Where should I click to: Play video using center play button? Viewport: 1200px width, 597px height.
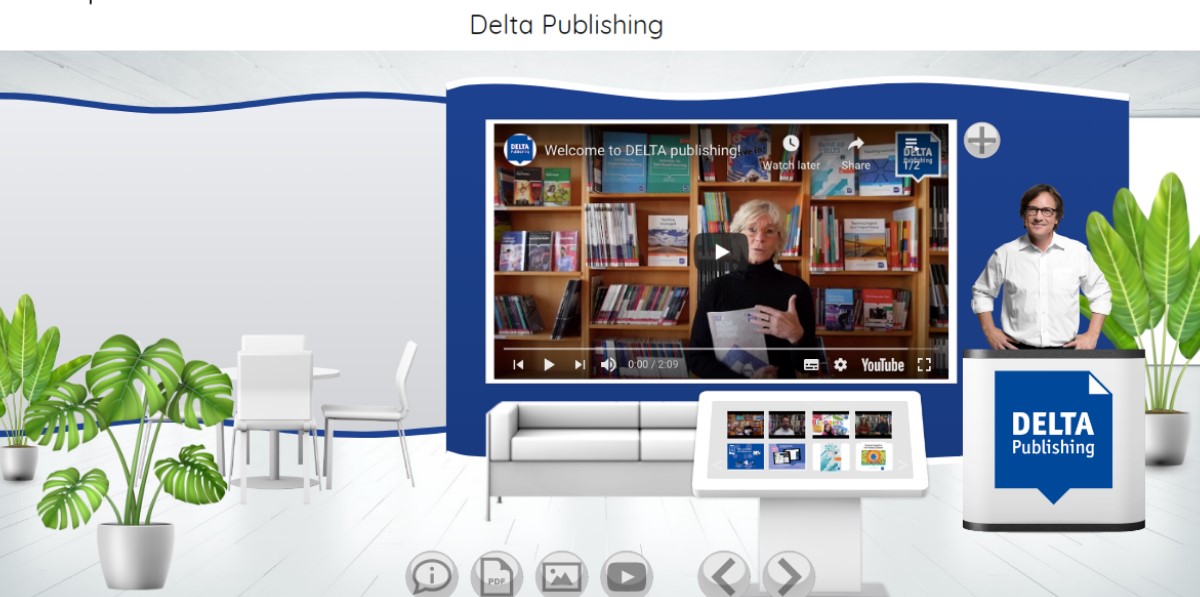pyautogui.click(x=720, y=251)
